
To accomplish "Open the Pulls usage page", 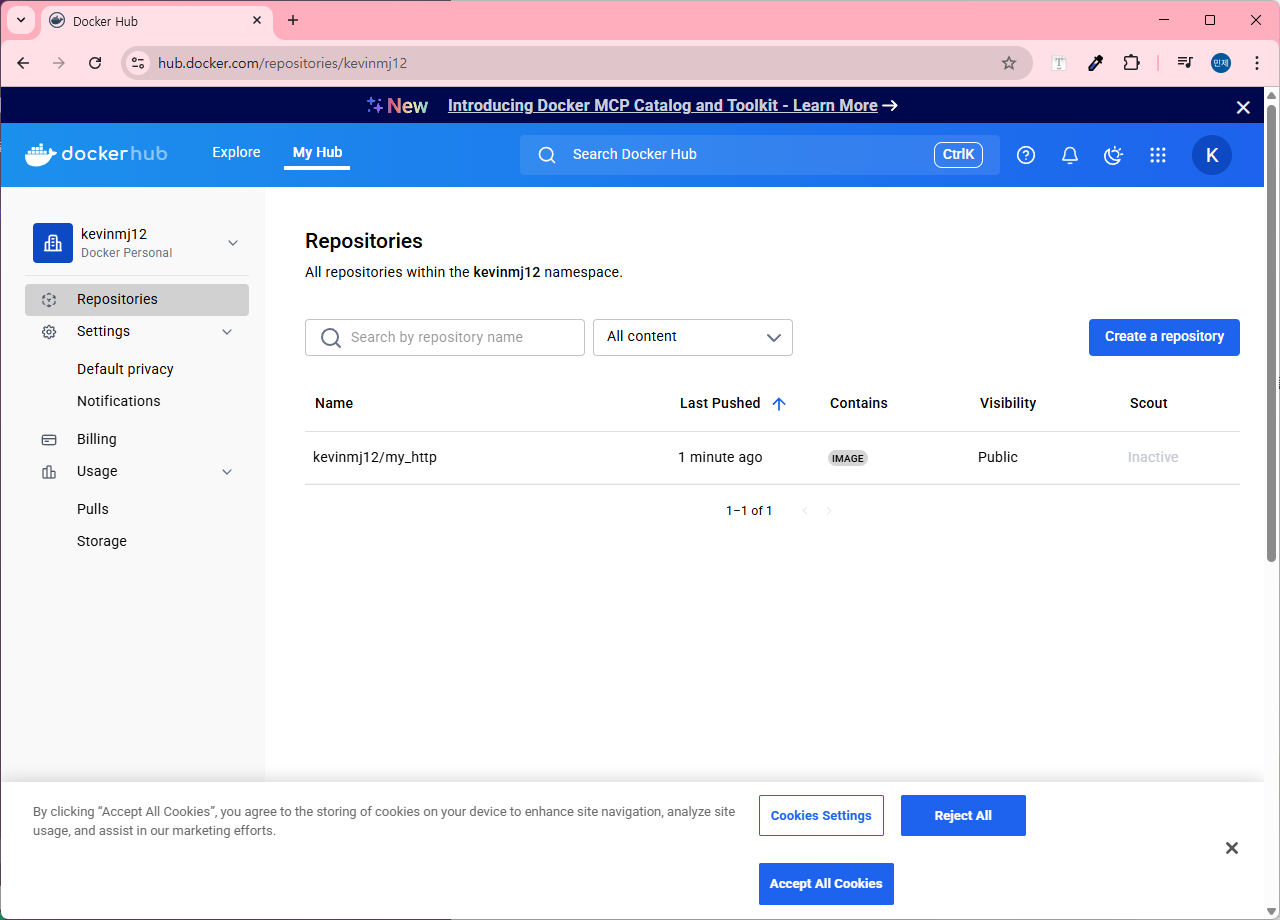I will pyautogui.click(x=93, y=510).
